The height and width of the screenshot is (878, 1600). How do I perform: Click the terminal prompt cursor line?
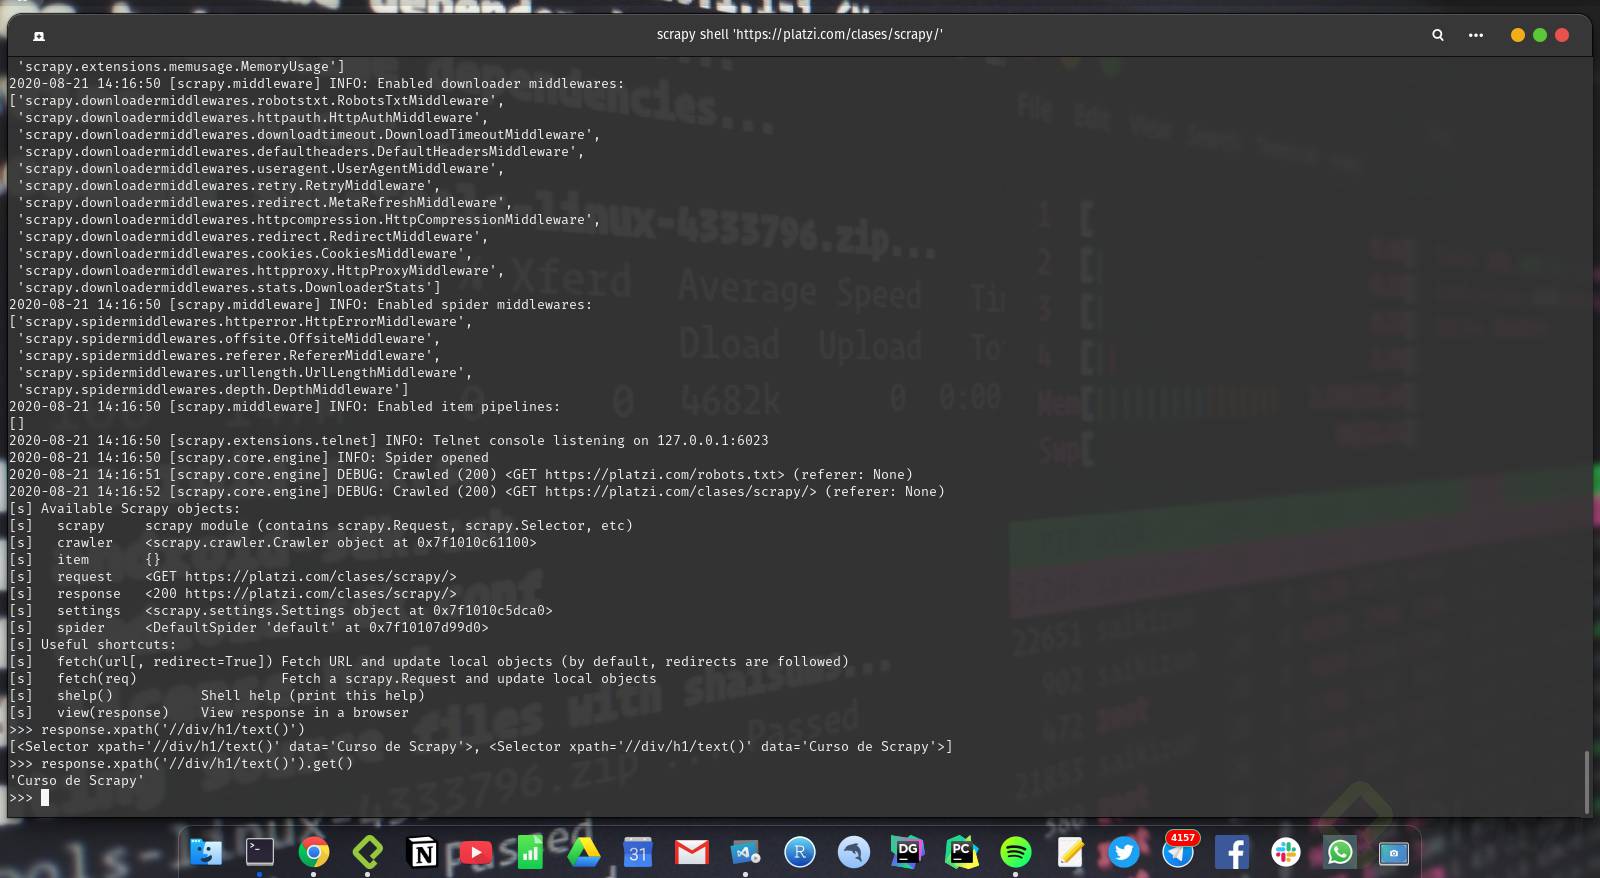tap(29, 798)
